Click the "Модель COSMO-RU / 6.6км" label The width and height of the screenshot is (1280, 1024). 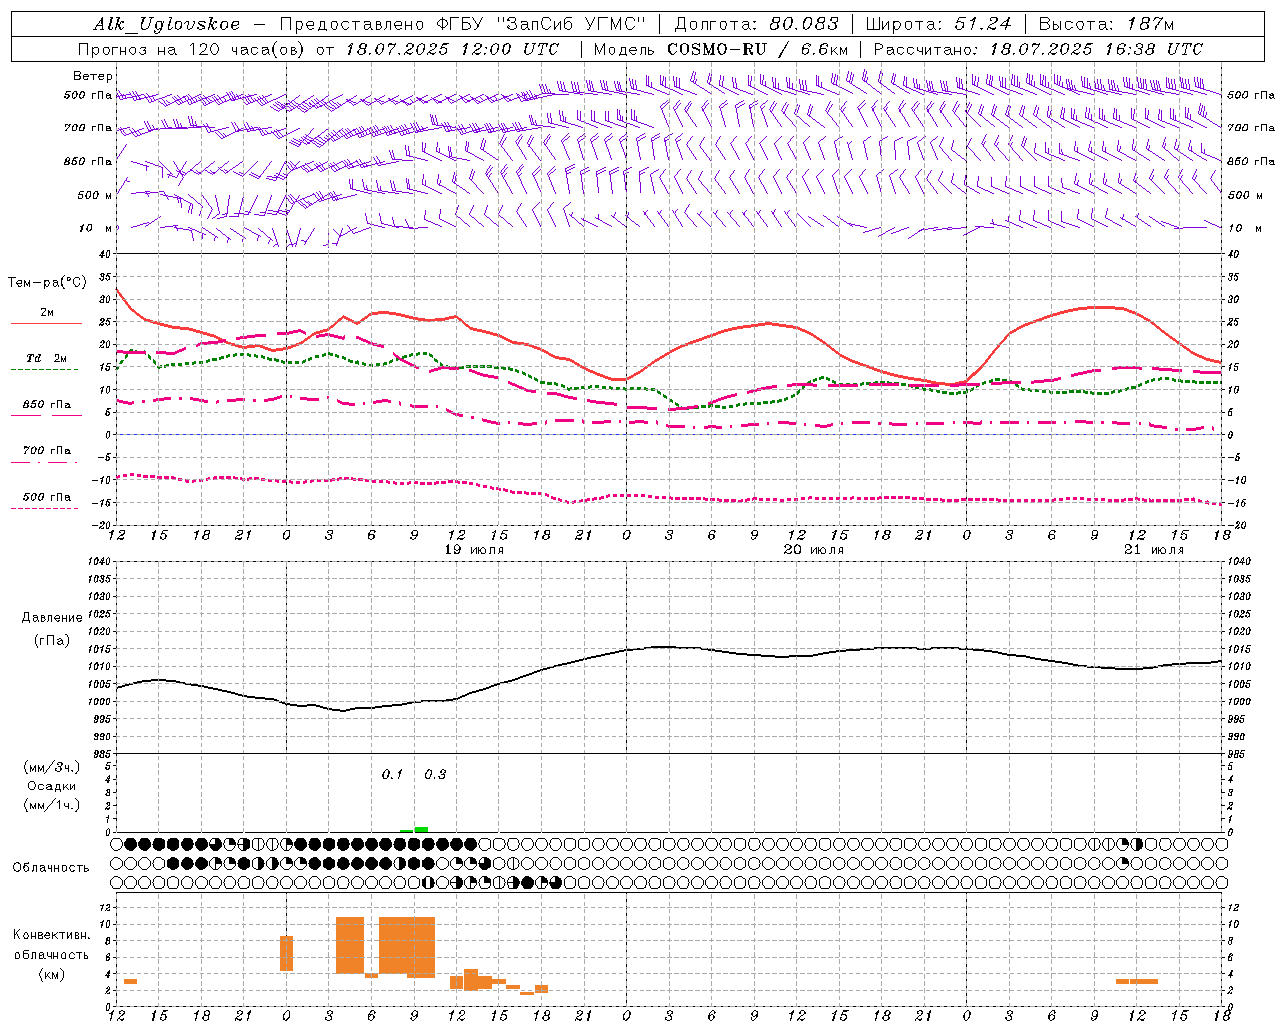point(721,49)
